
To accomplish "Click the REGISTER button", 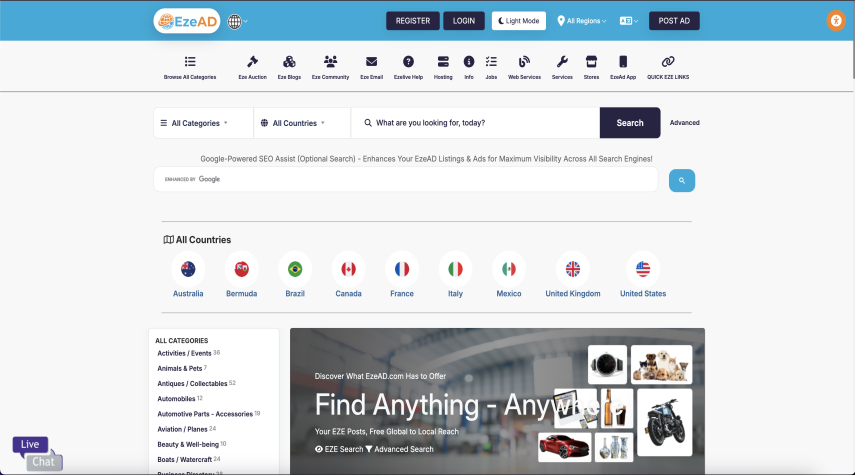I will (x=413, y=21).
